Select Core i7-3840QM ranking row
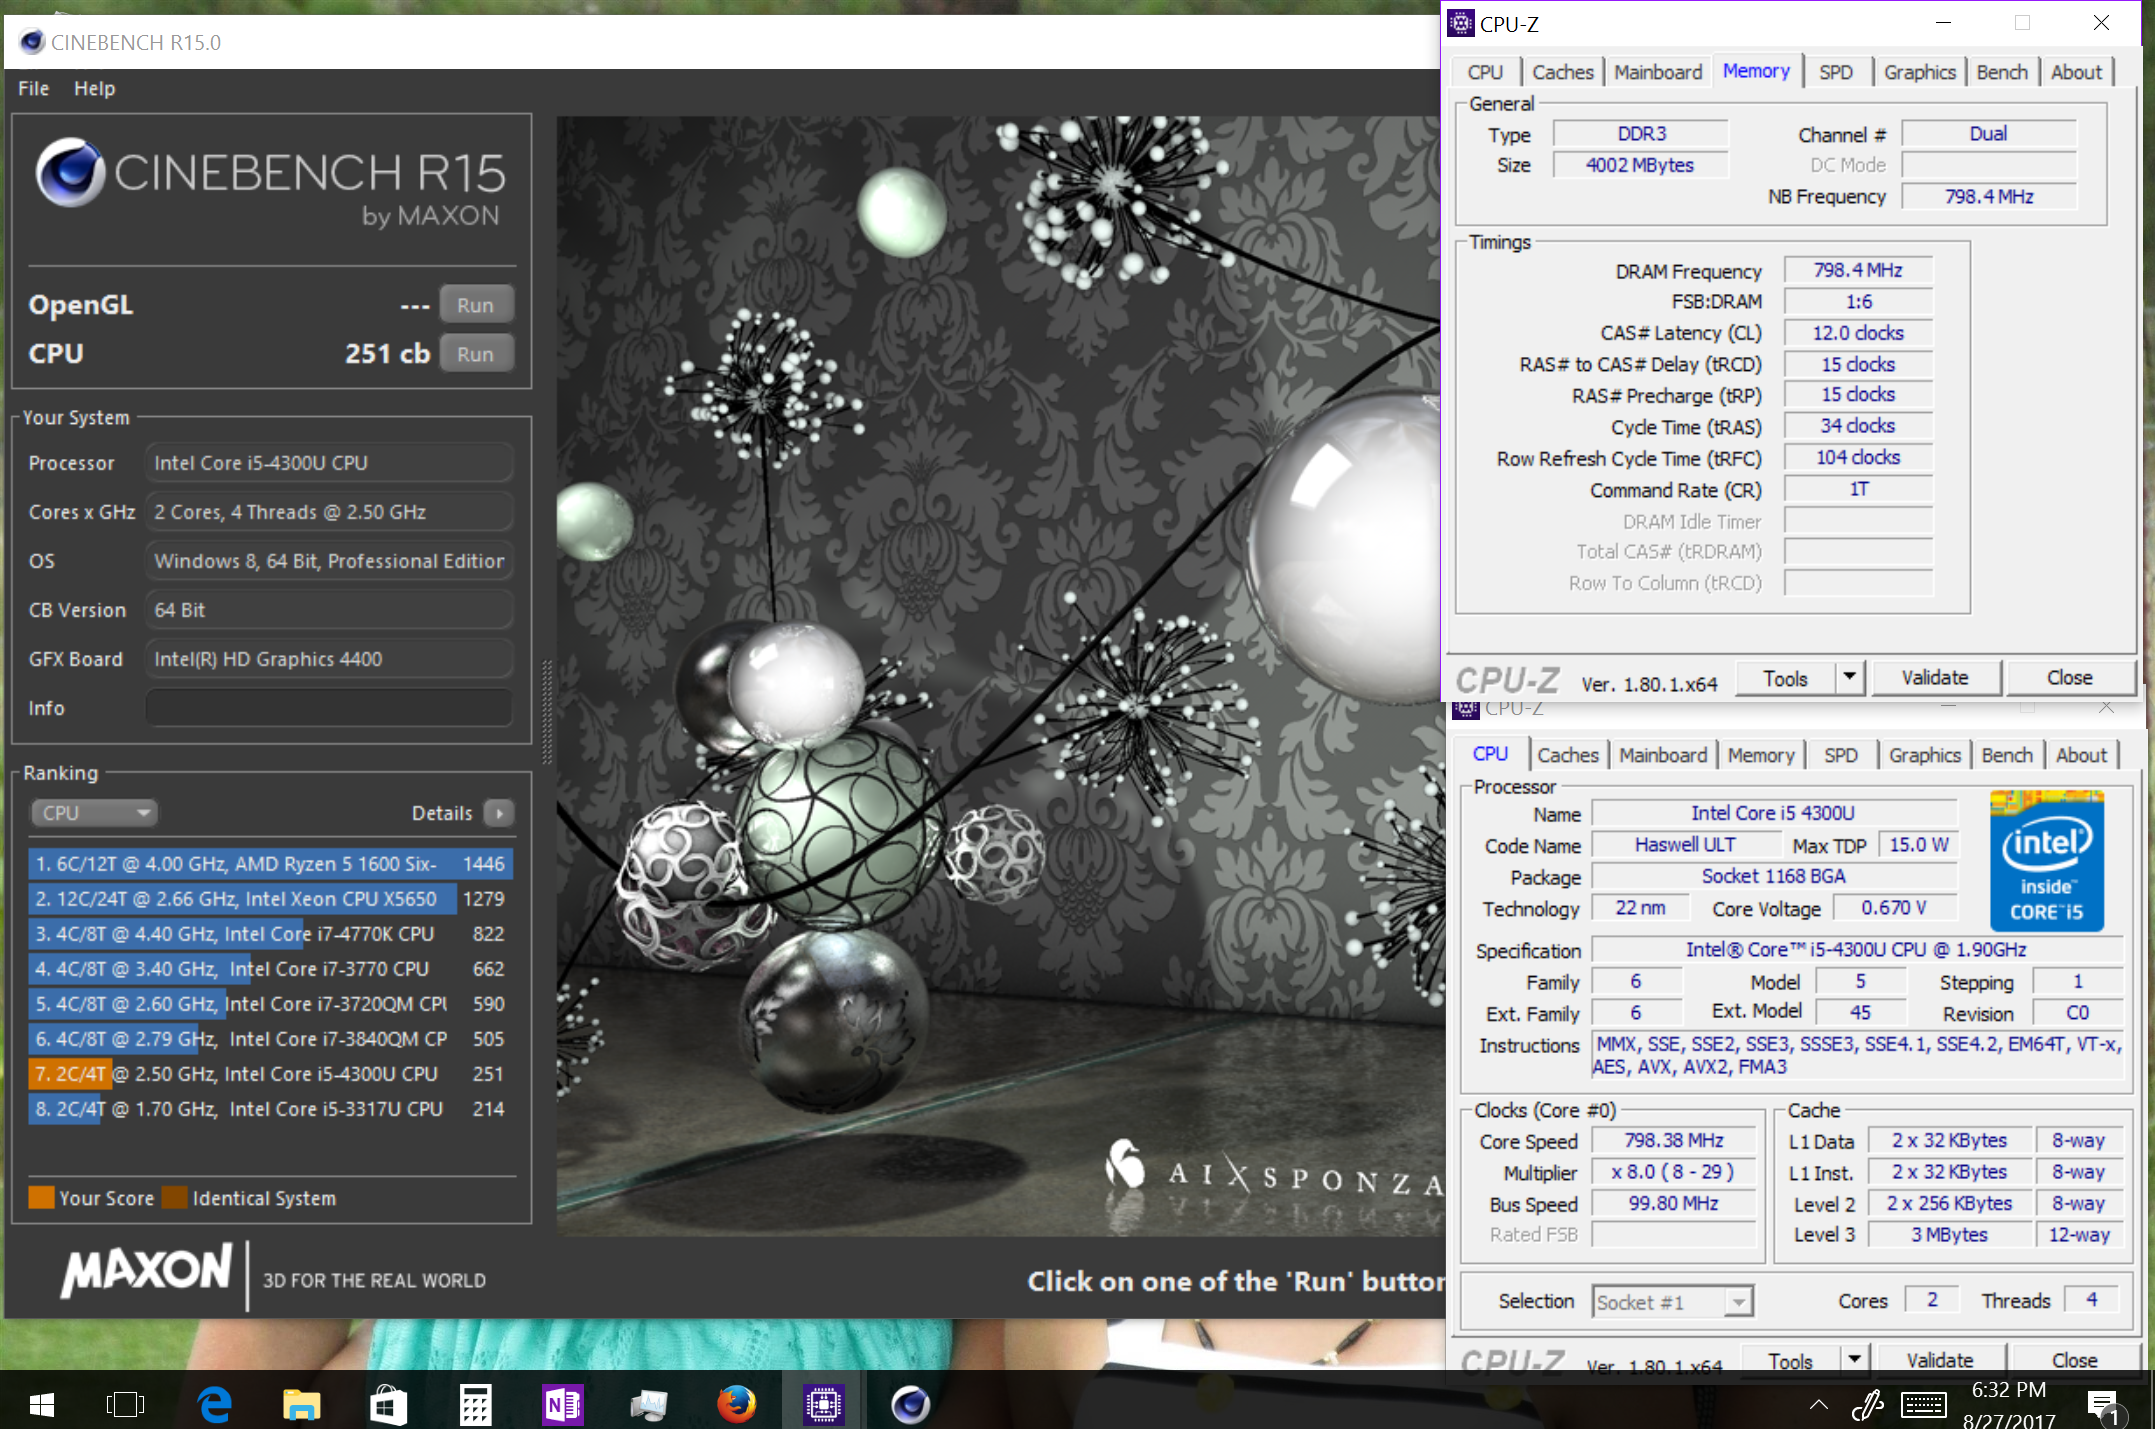Image resolution: width=2155 pixels, height=1429 pixels. pos(271,1038)
